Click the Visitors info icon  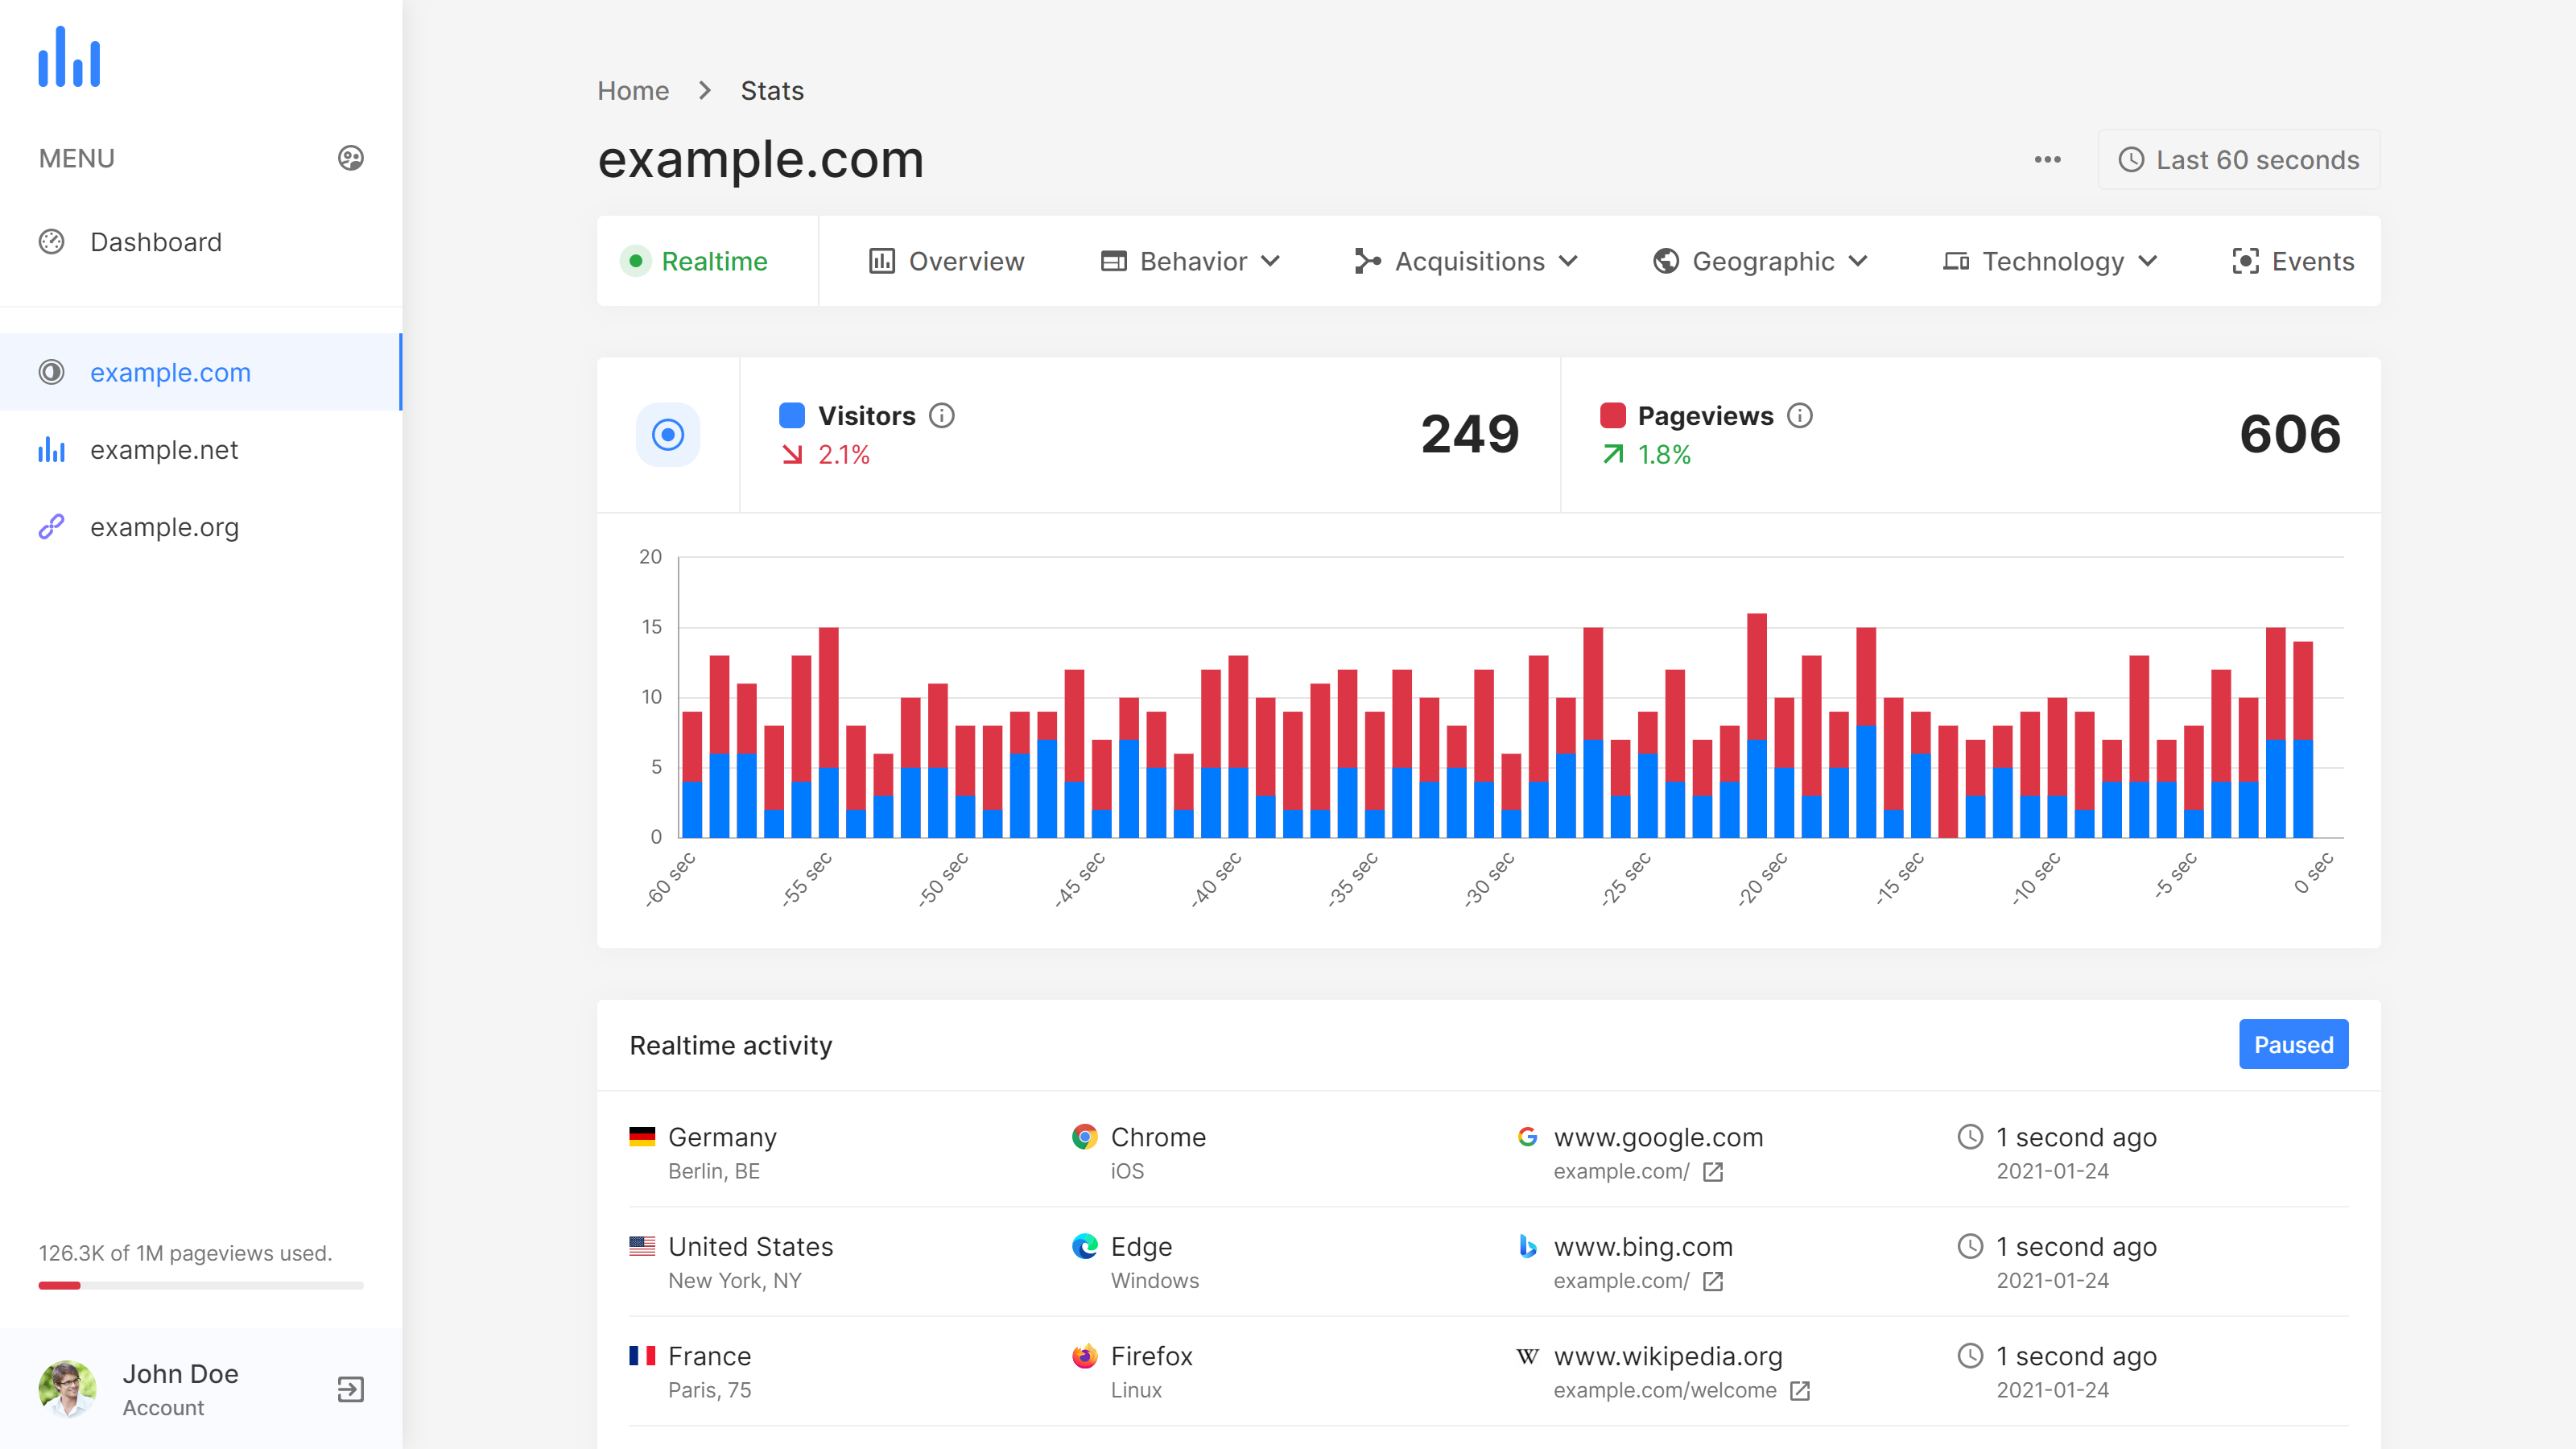(x=943, y=416)
